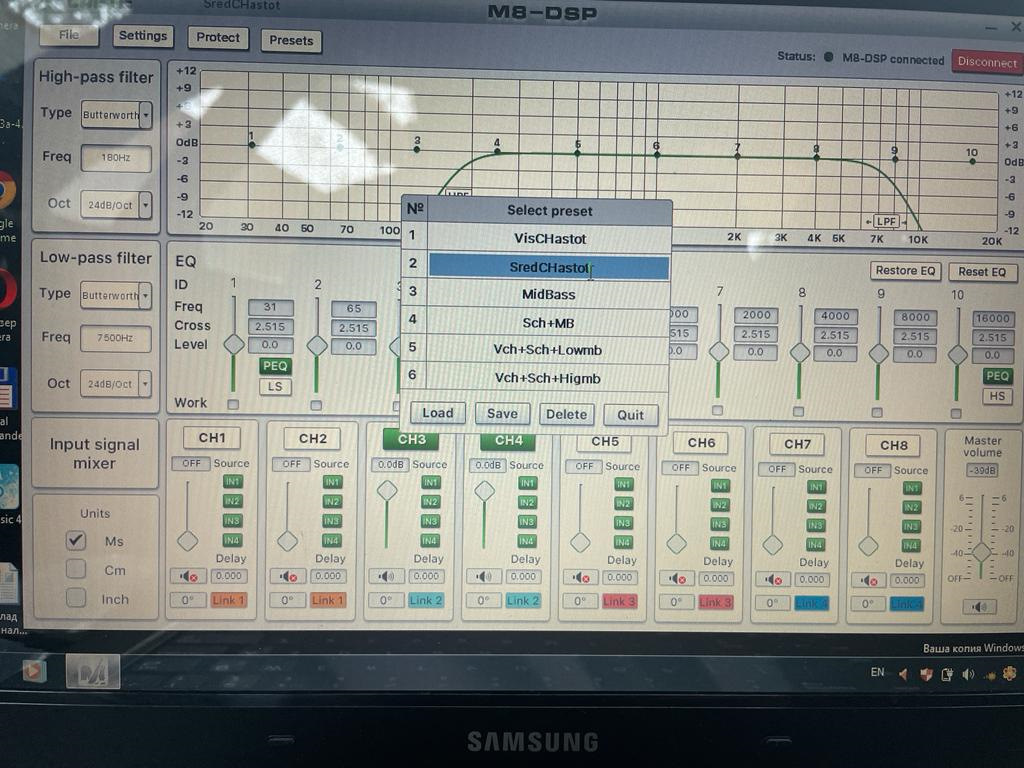1024x768 pixels.
Task: Select EQ point 3 on graph
Action: (417, 150)
